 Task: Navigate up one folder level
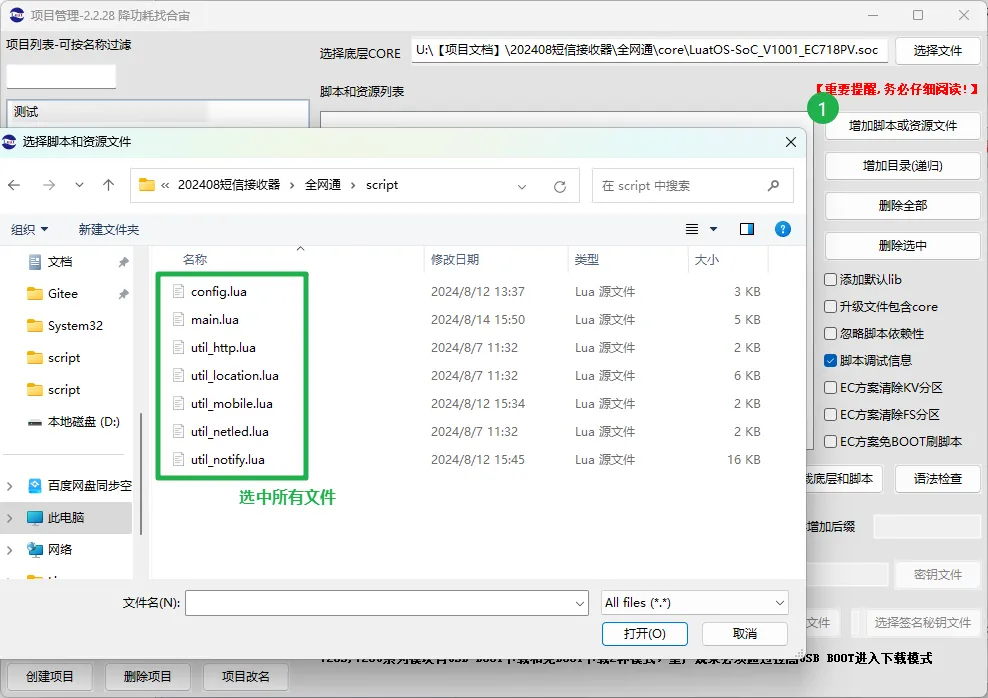[108, 185]
